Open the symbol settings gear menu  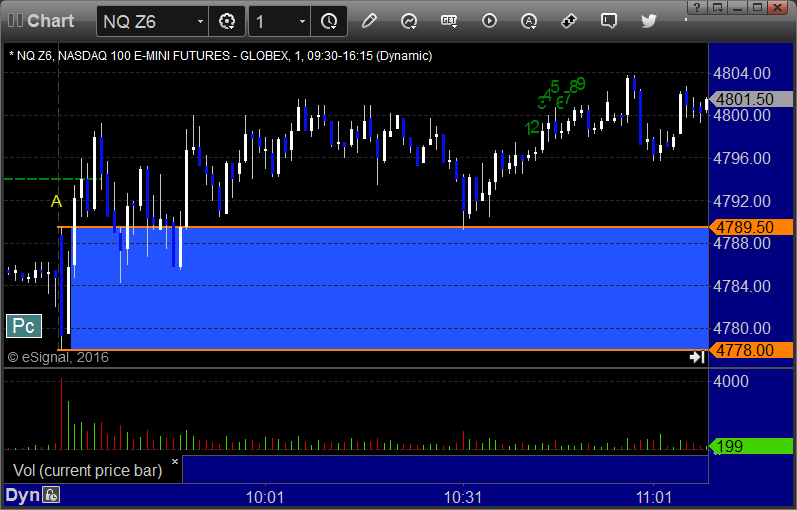227,21
